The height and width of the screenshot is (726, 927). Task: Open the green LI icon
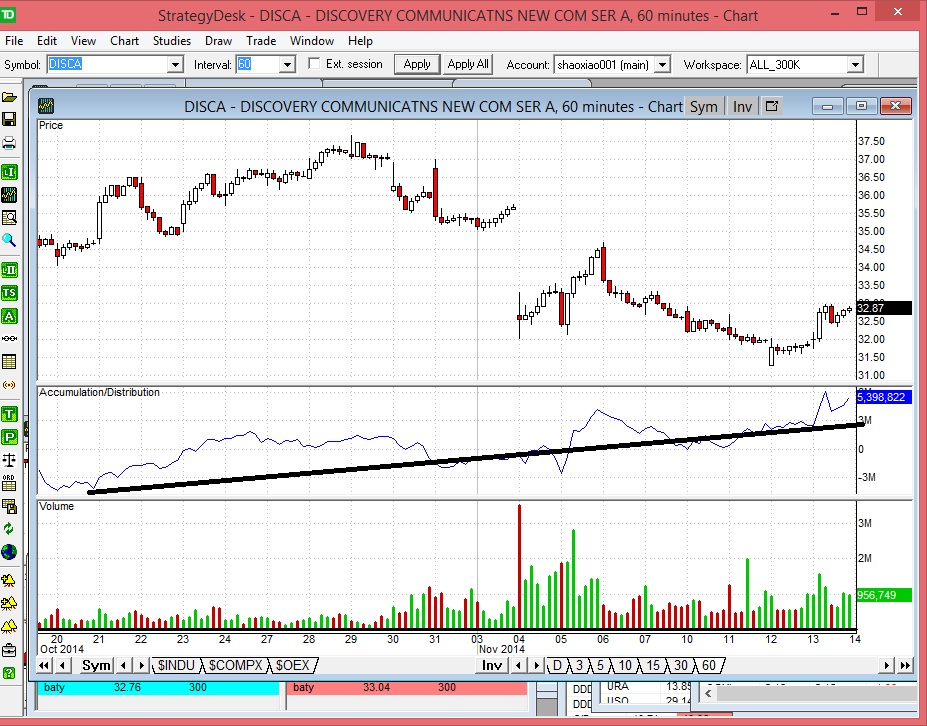[x=9, y=172]
